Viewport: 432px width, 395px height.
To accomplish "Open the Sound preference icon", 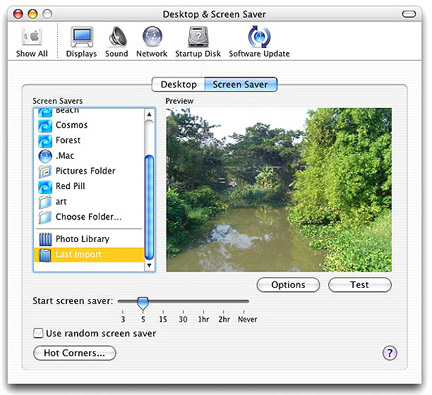I will click(117, 37).
